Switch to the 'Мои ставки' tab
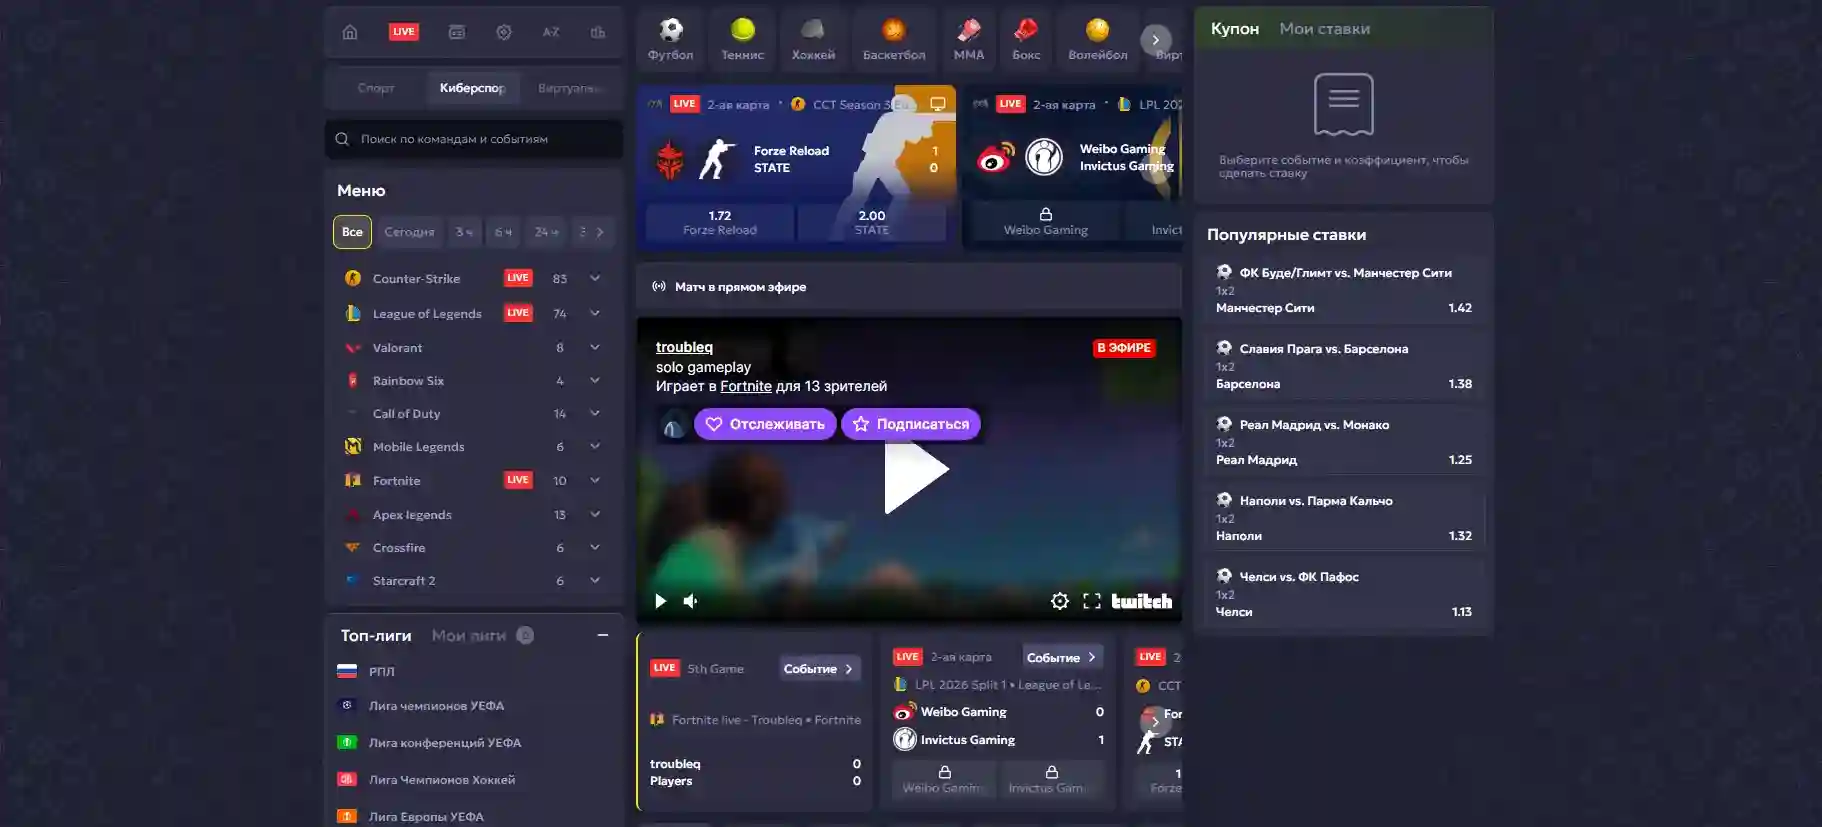The image size is (1822, 827). (1324, 29)
